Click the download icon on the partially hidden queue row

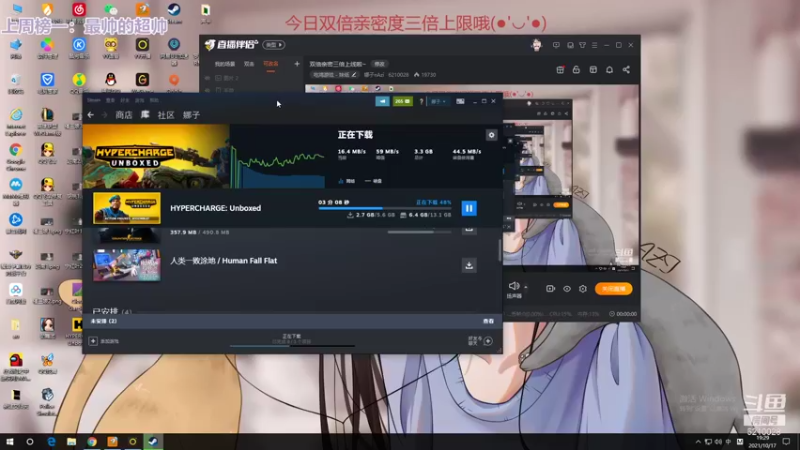[469, 230]
